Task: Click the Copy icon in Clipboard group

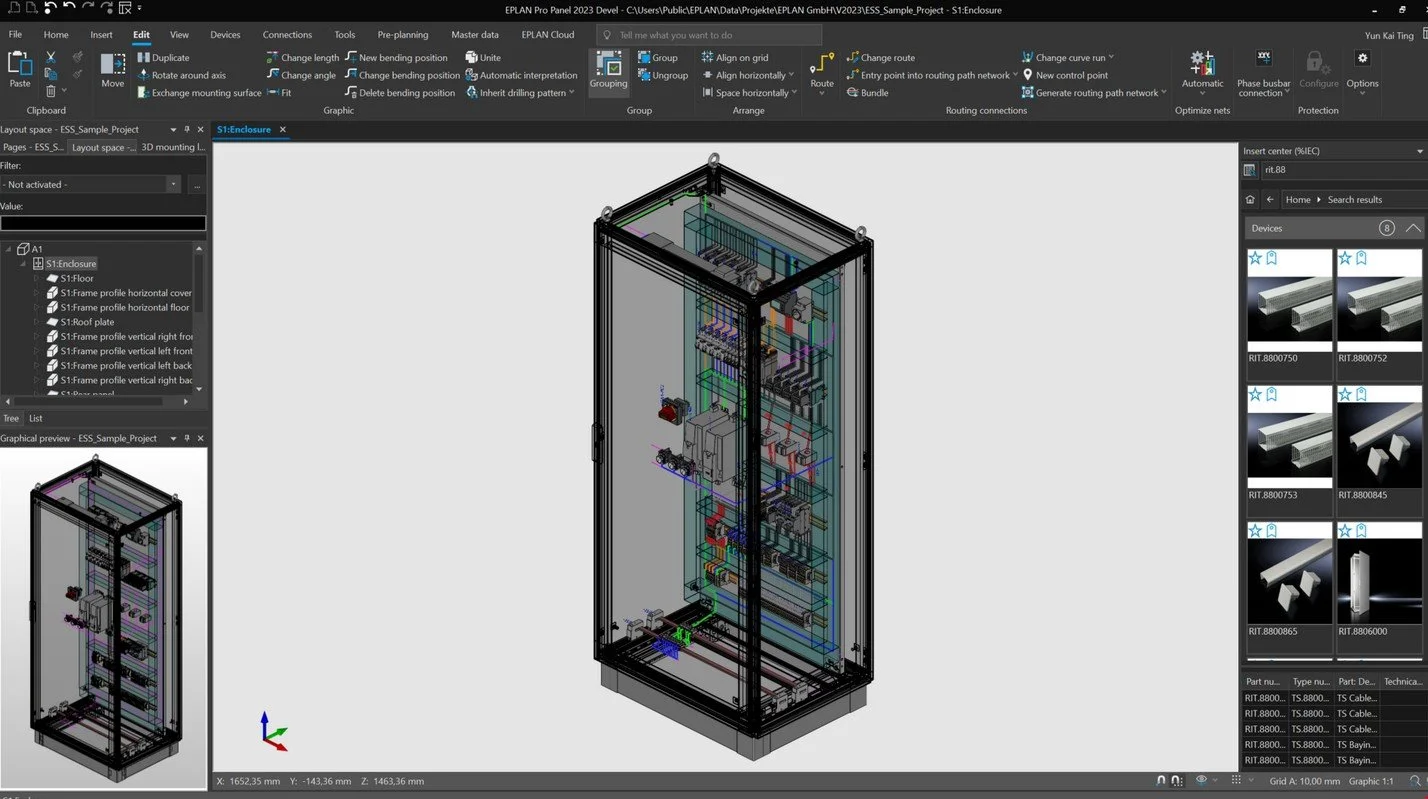Action: (51, 74)
